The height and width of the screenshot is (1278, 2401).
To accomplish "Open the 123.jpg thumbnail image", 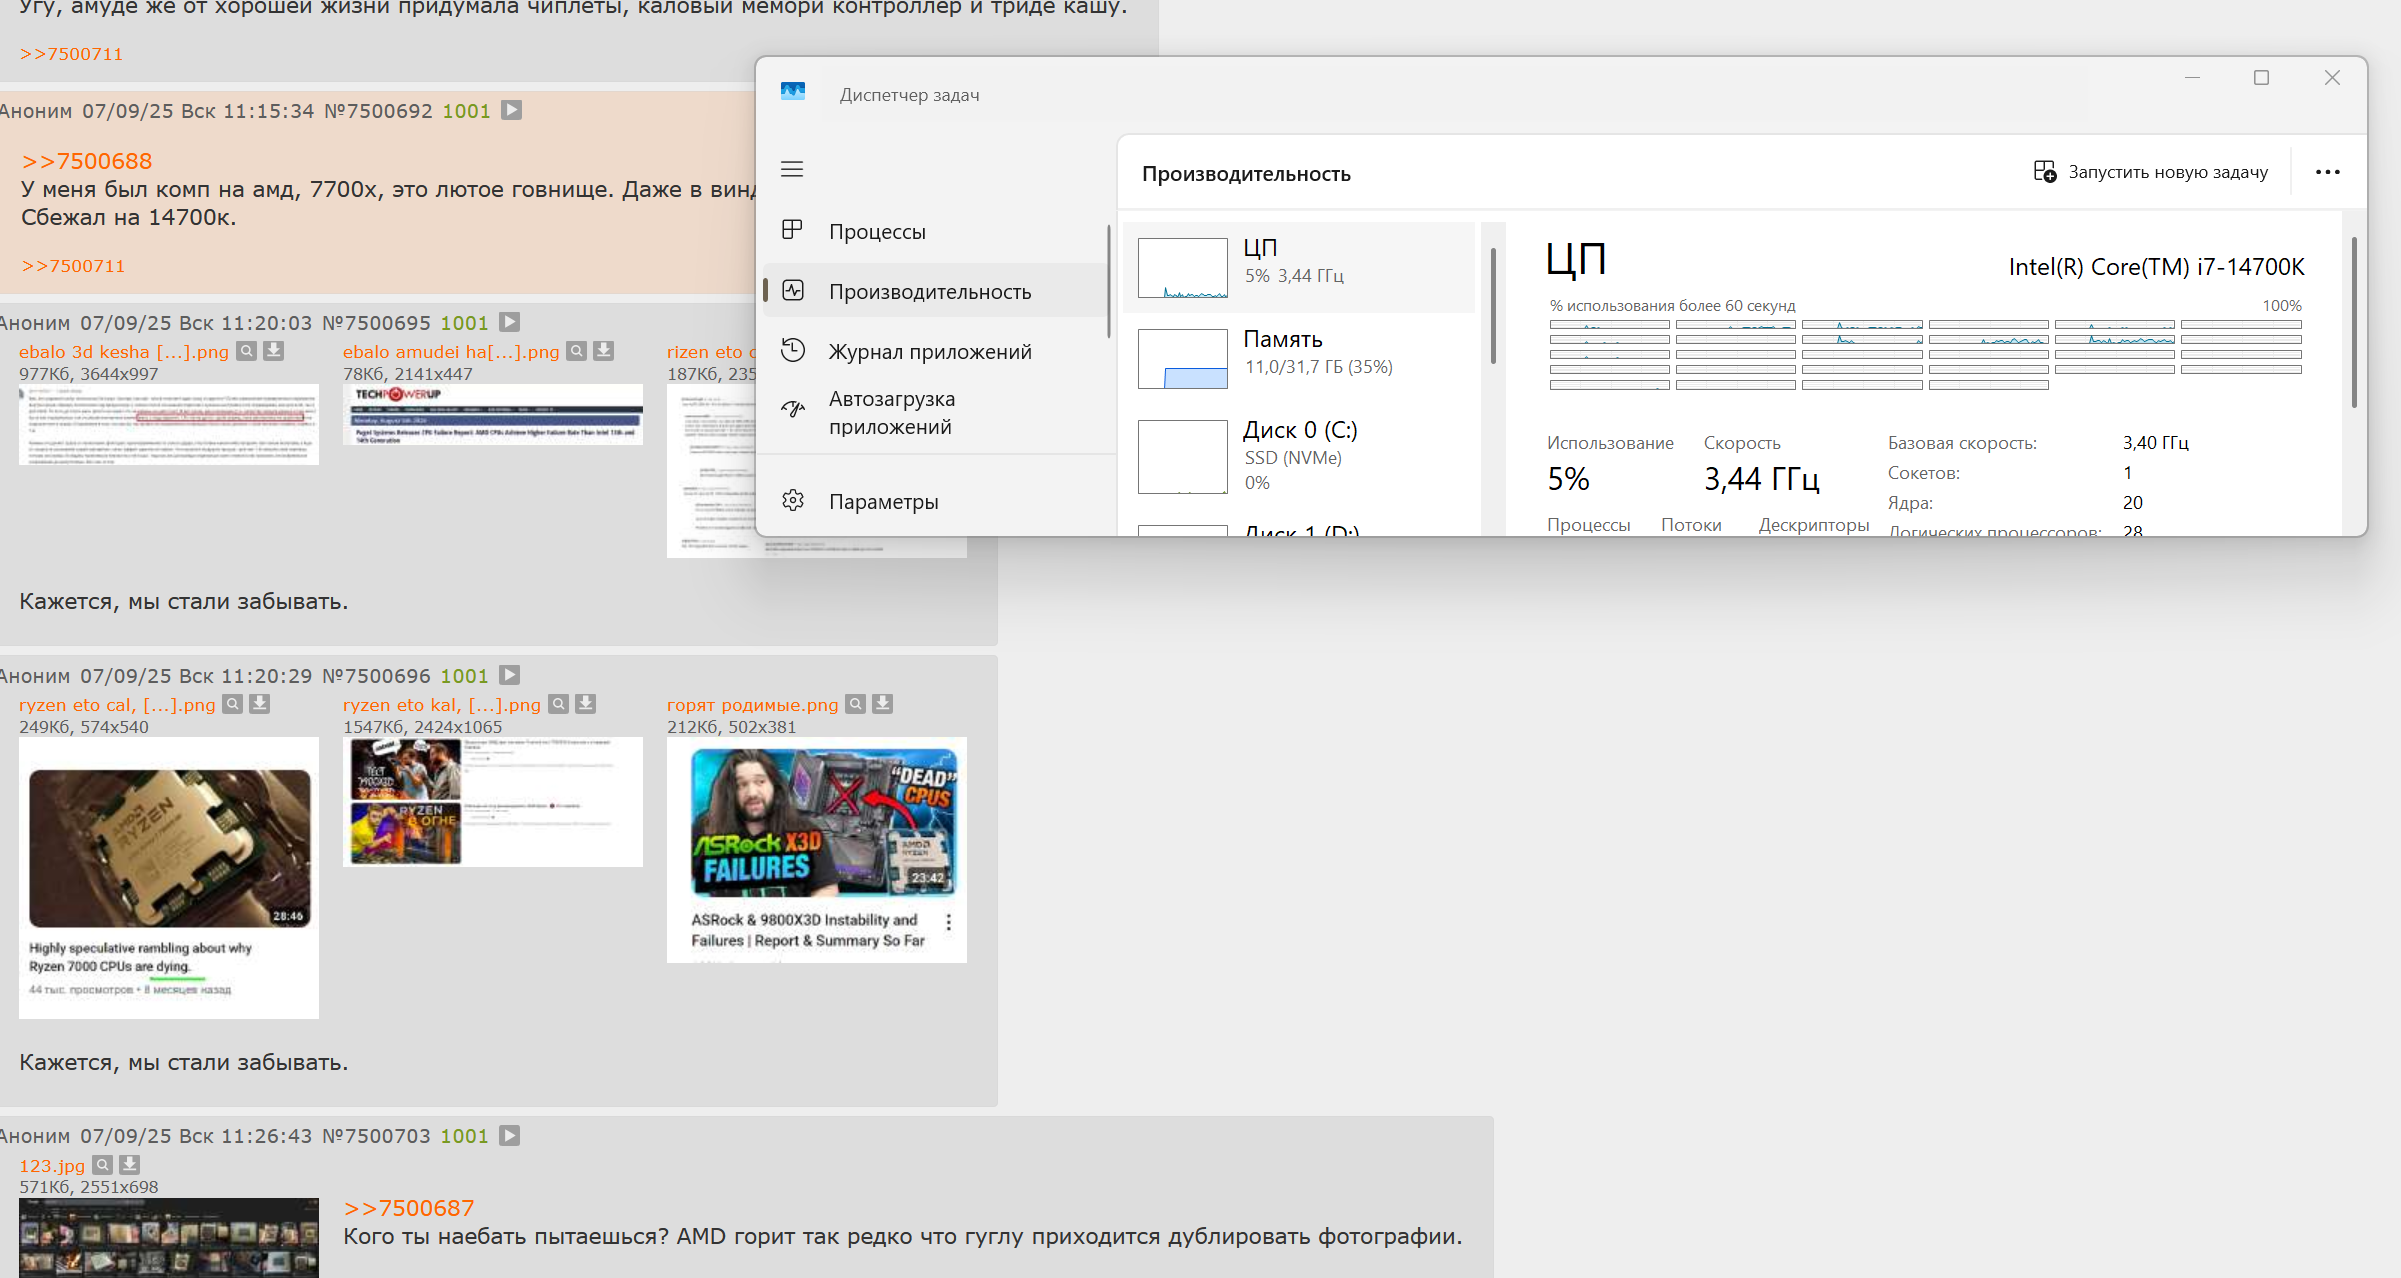I will [169, 1238].
